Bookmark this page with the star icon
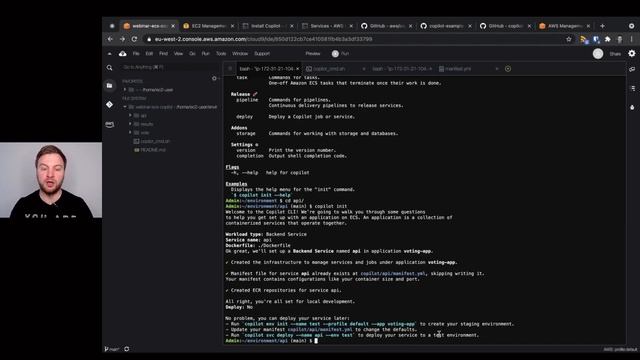This screenshot has height=360, width=640. tap(569, 39)
